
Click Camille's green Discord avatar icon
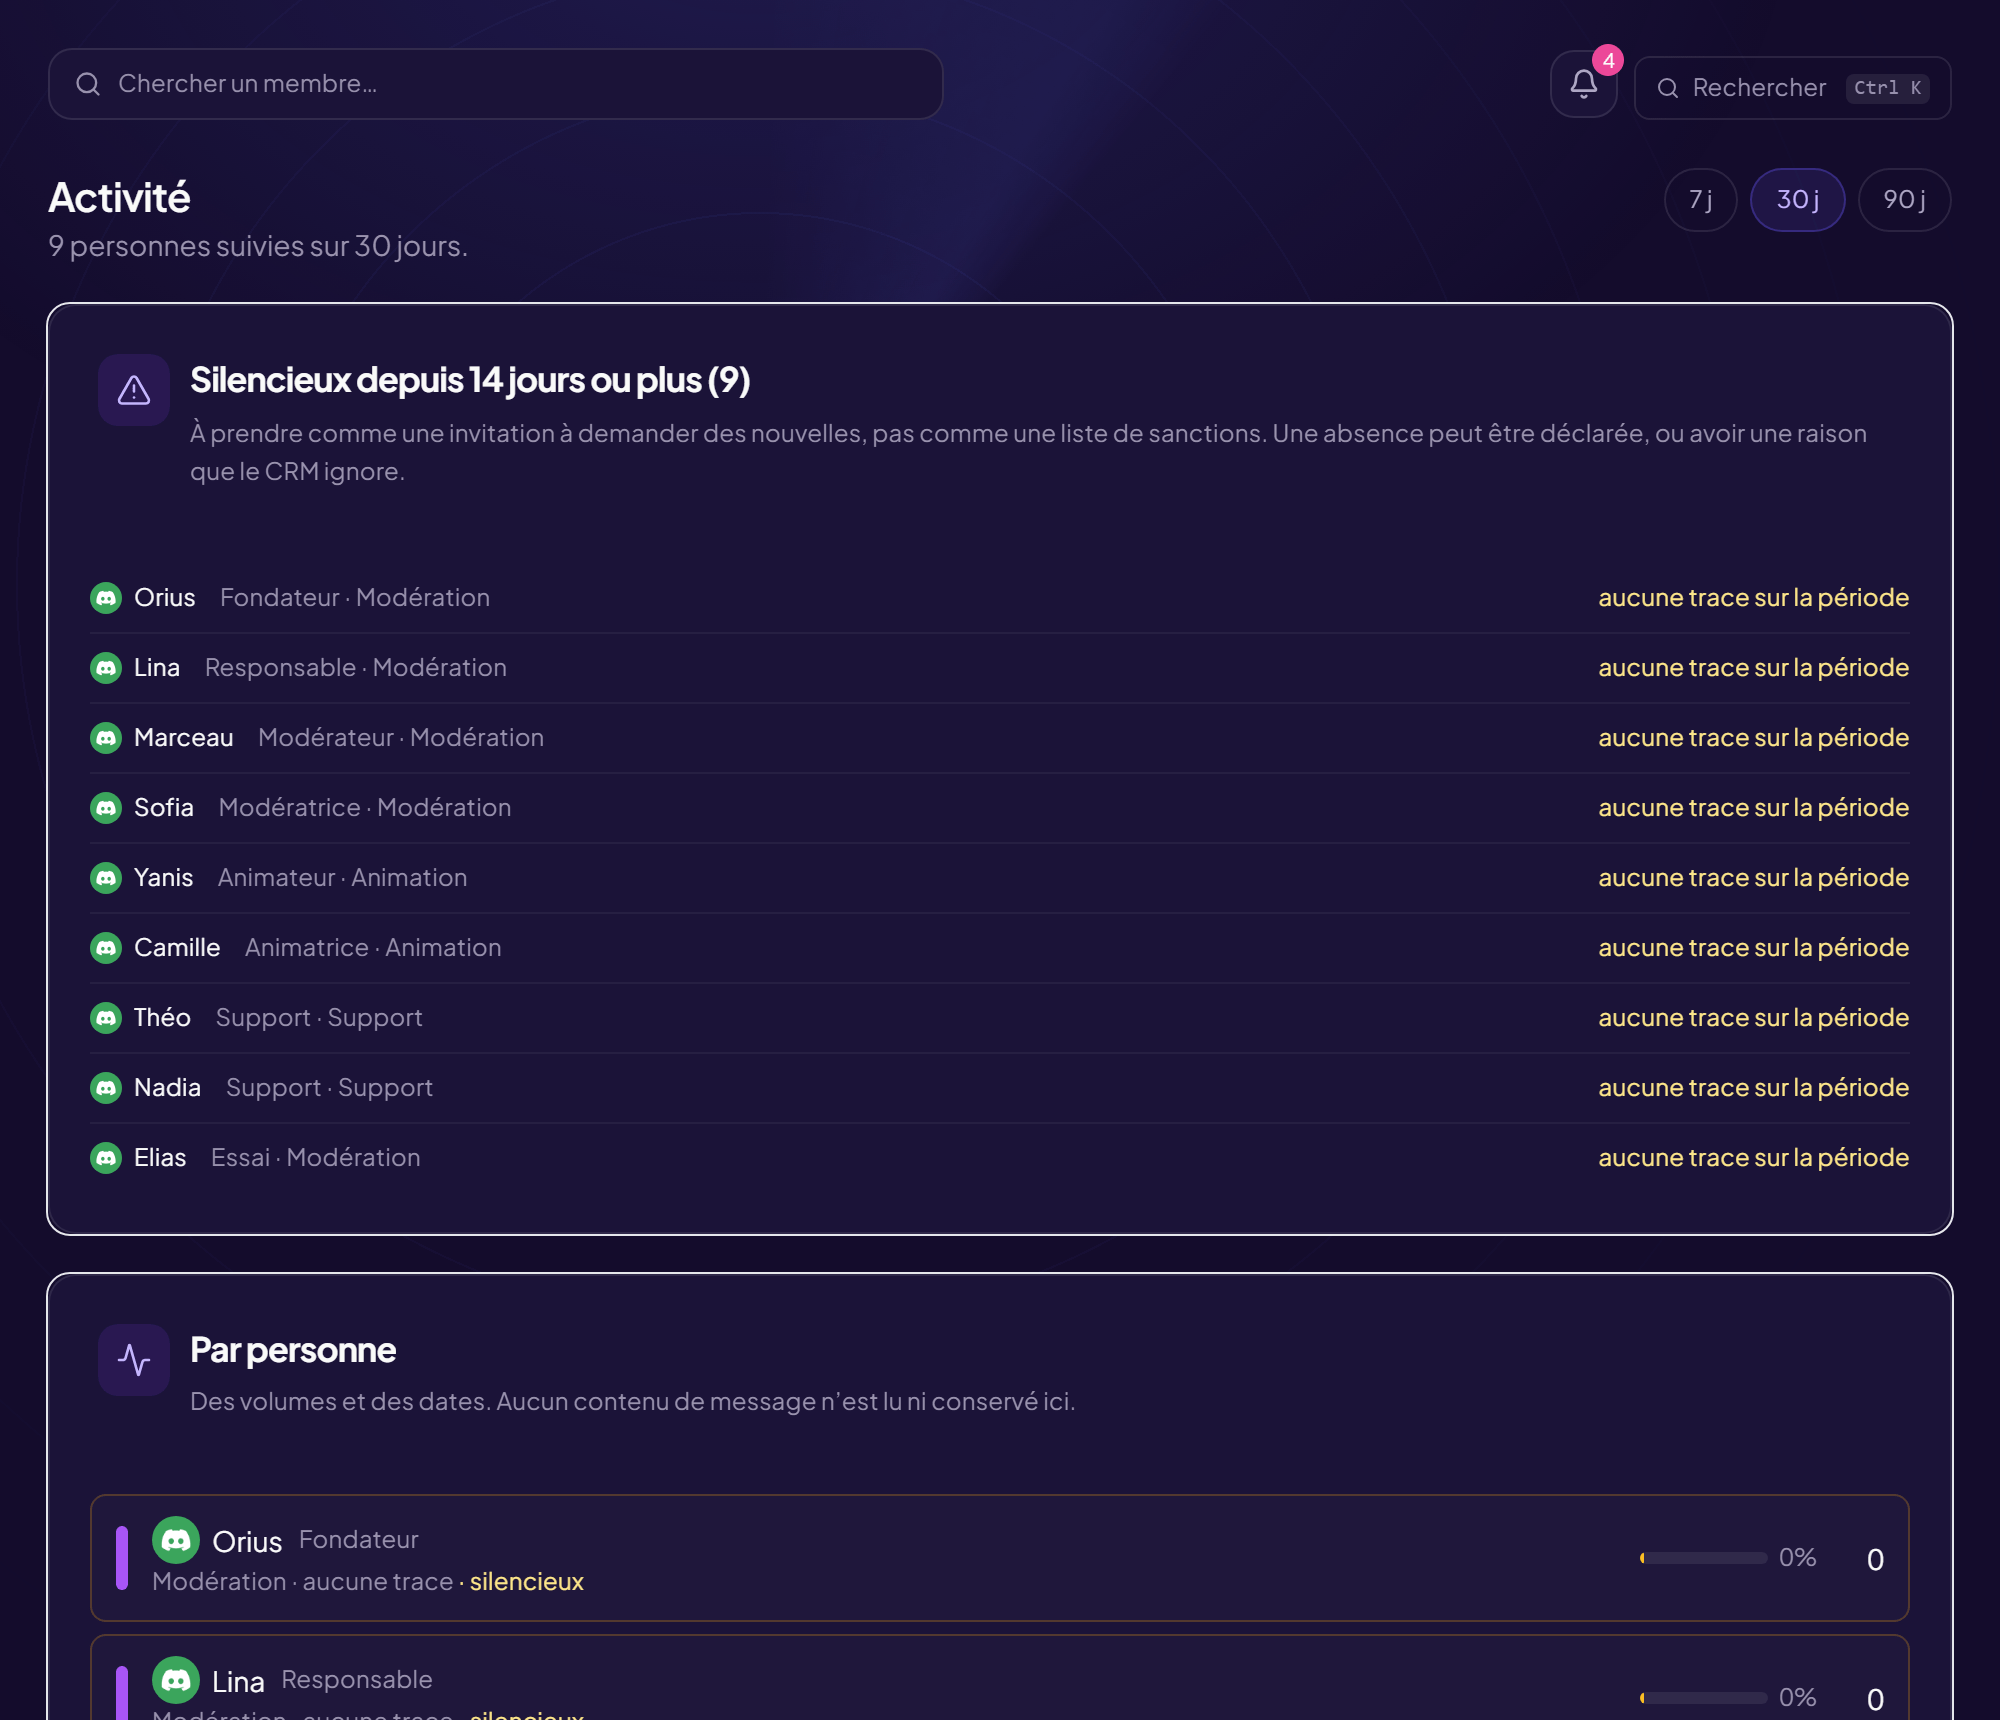106,948
